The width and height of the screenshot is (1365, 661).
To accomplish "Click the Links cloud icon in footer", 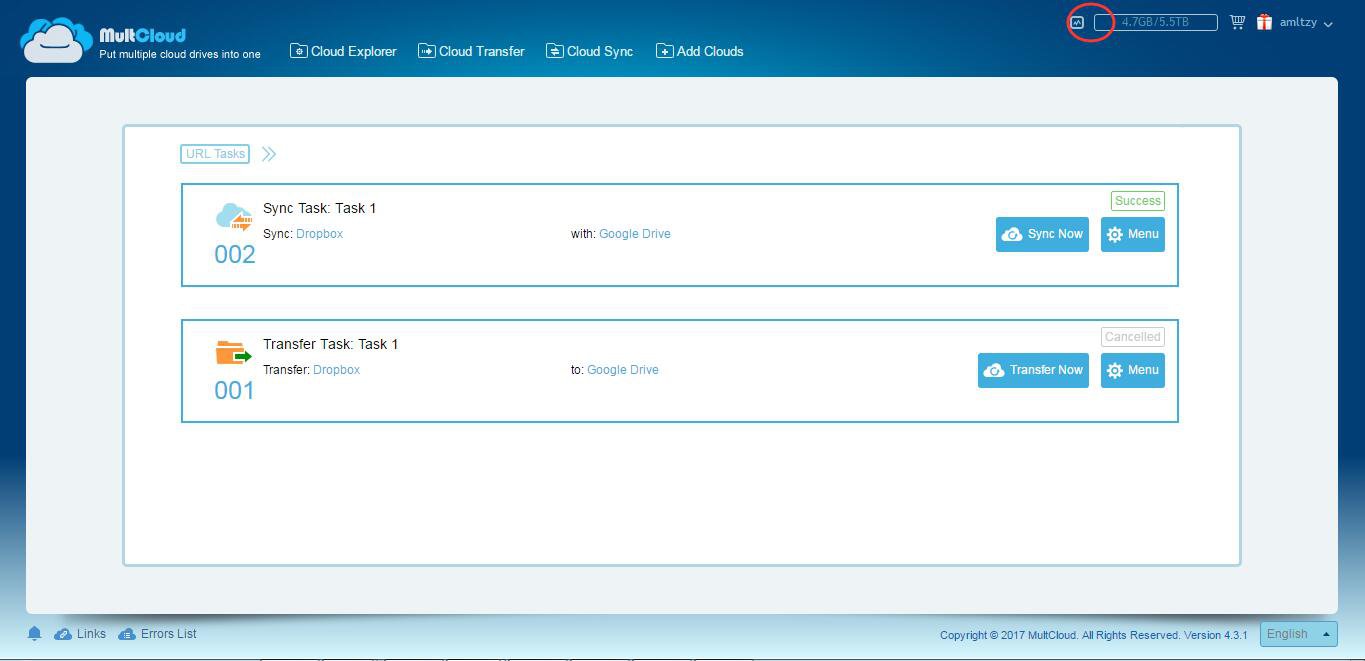I will 63,634.
